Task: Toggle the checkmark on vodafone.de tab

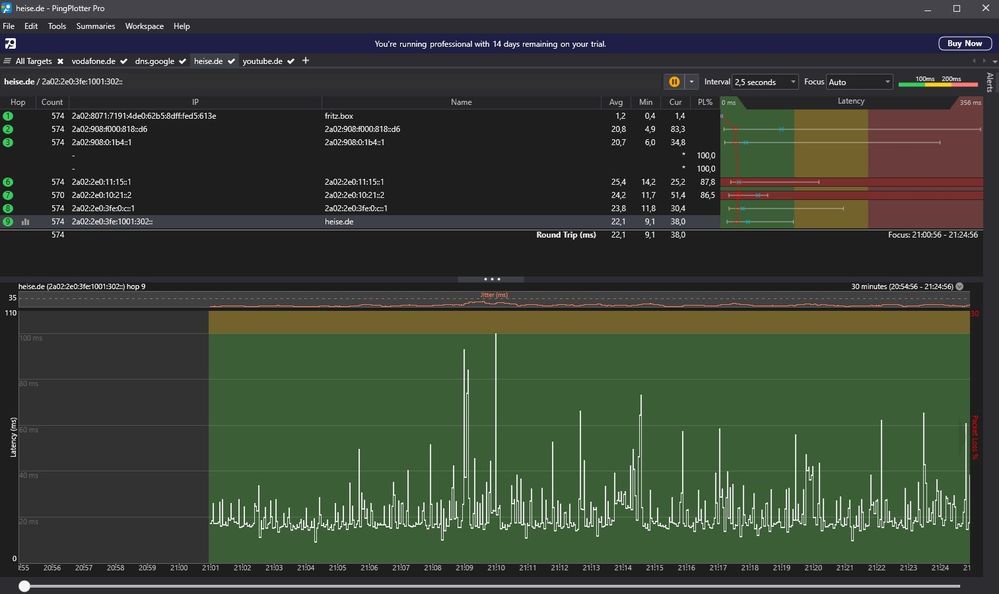Action: tap(123, 61)
